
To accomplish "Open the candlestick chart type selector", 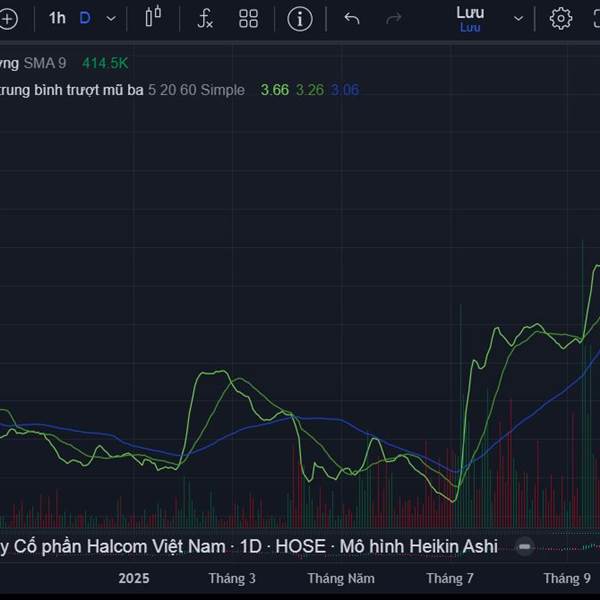I will pos(153,17).
